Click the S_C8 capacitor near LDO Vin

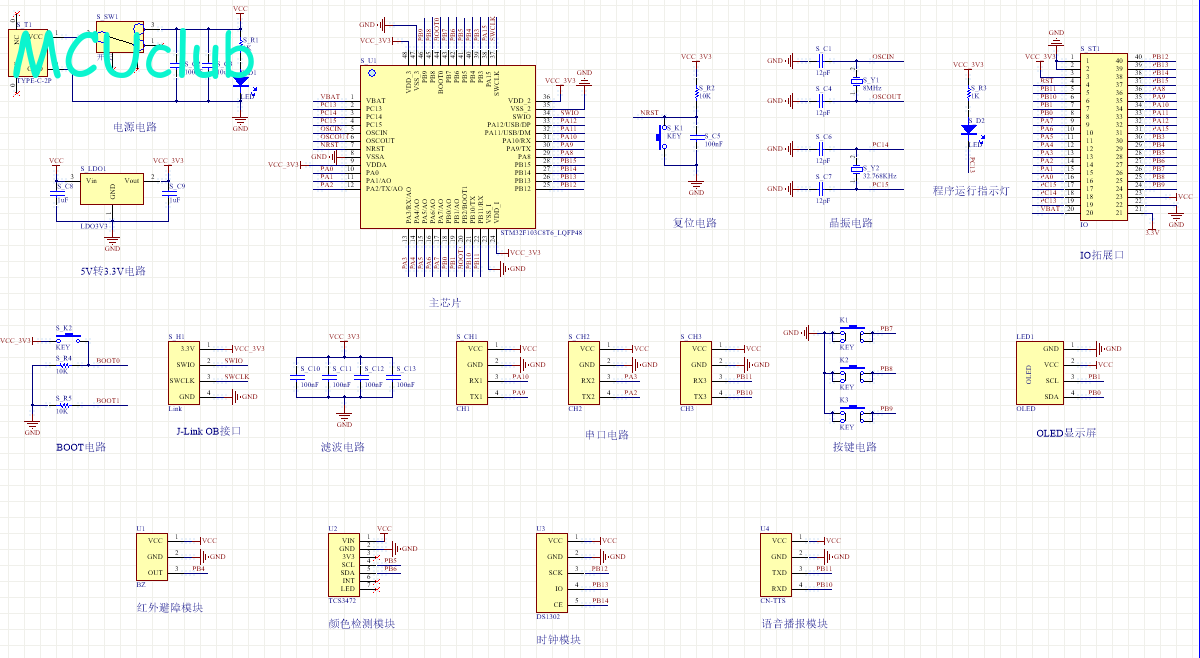pyautogui.click(x=57, y=193)
